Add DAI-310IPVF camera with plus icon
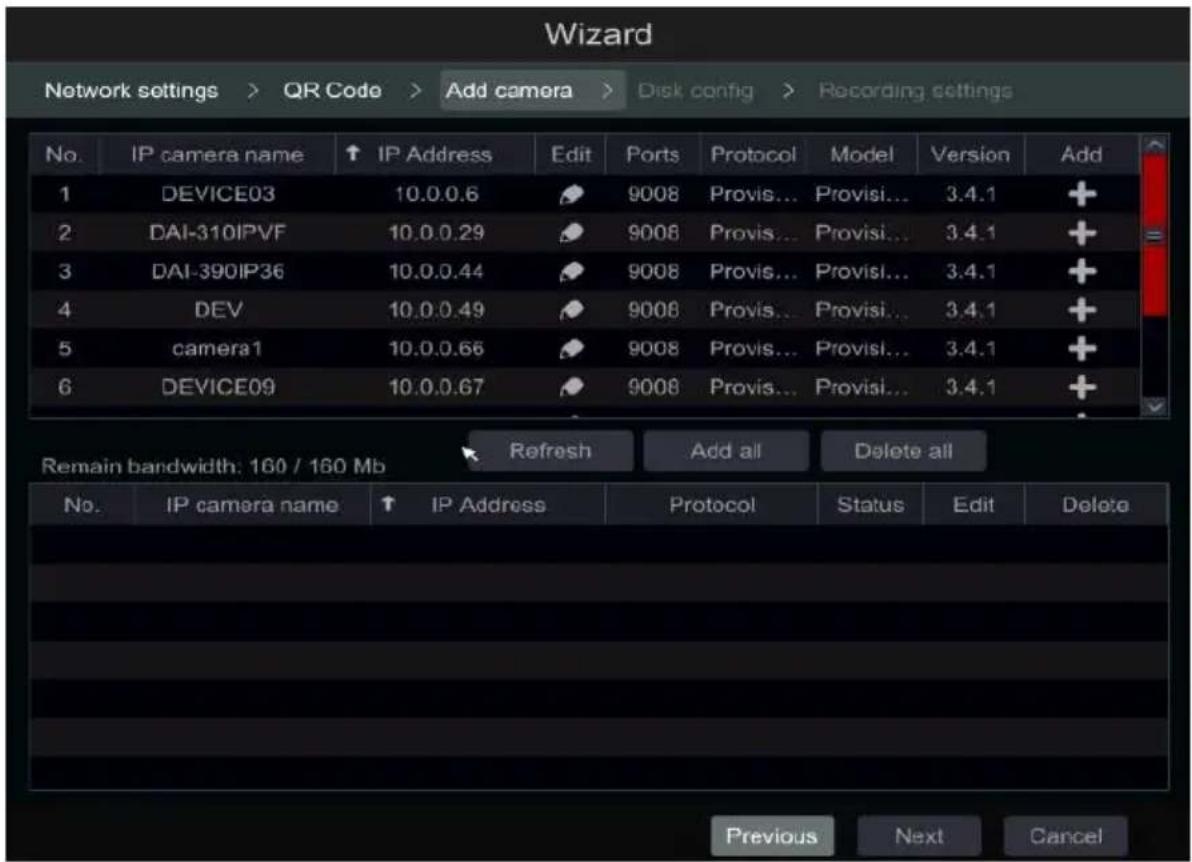This screenshot has width=1192, height=862. tap(1082, 233)
